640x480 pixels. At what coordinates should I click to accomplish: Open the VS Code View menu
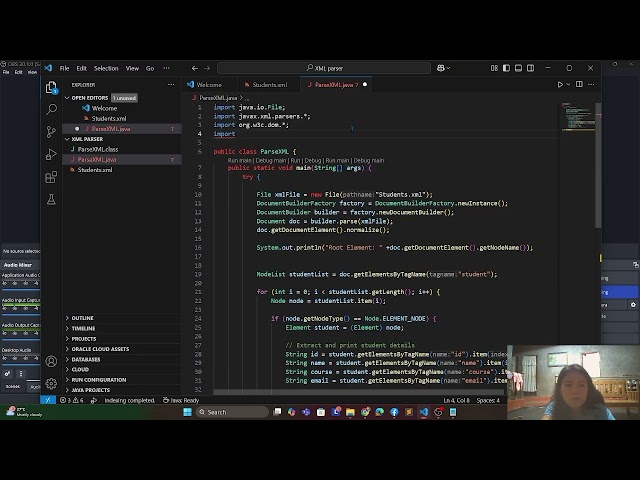(132, 68)
